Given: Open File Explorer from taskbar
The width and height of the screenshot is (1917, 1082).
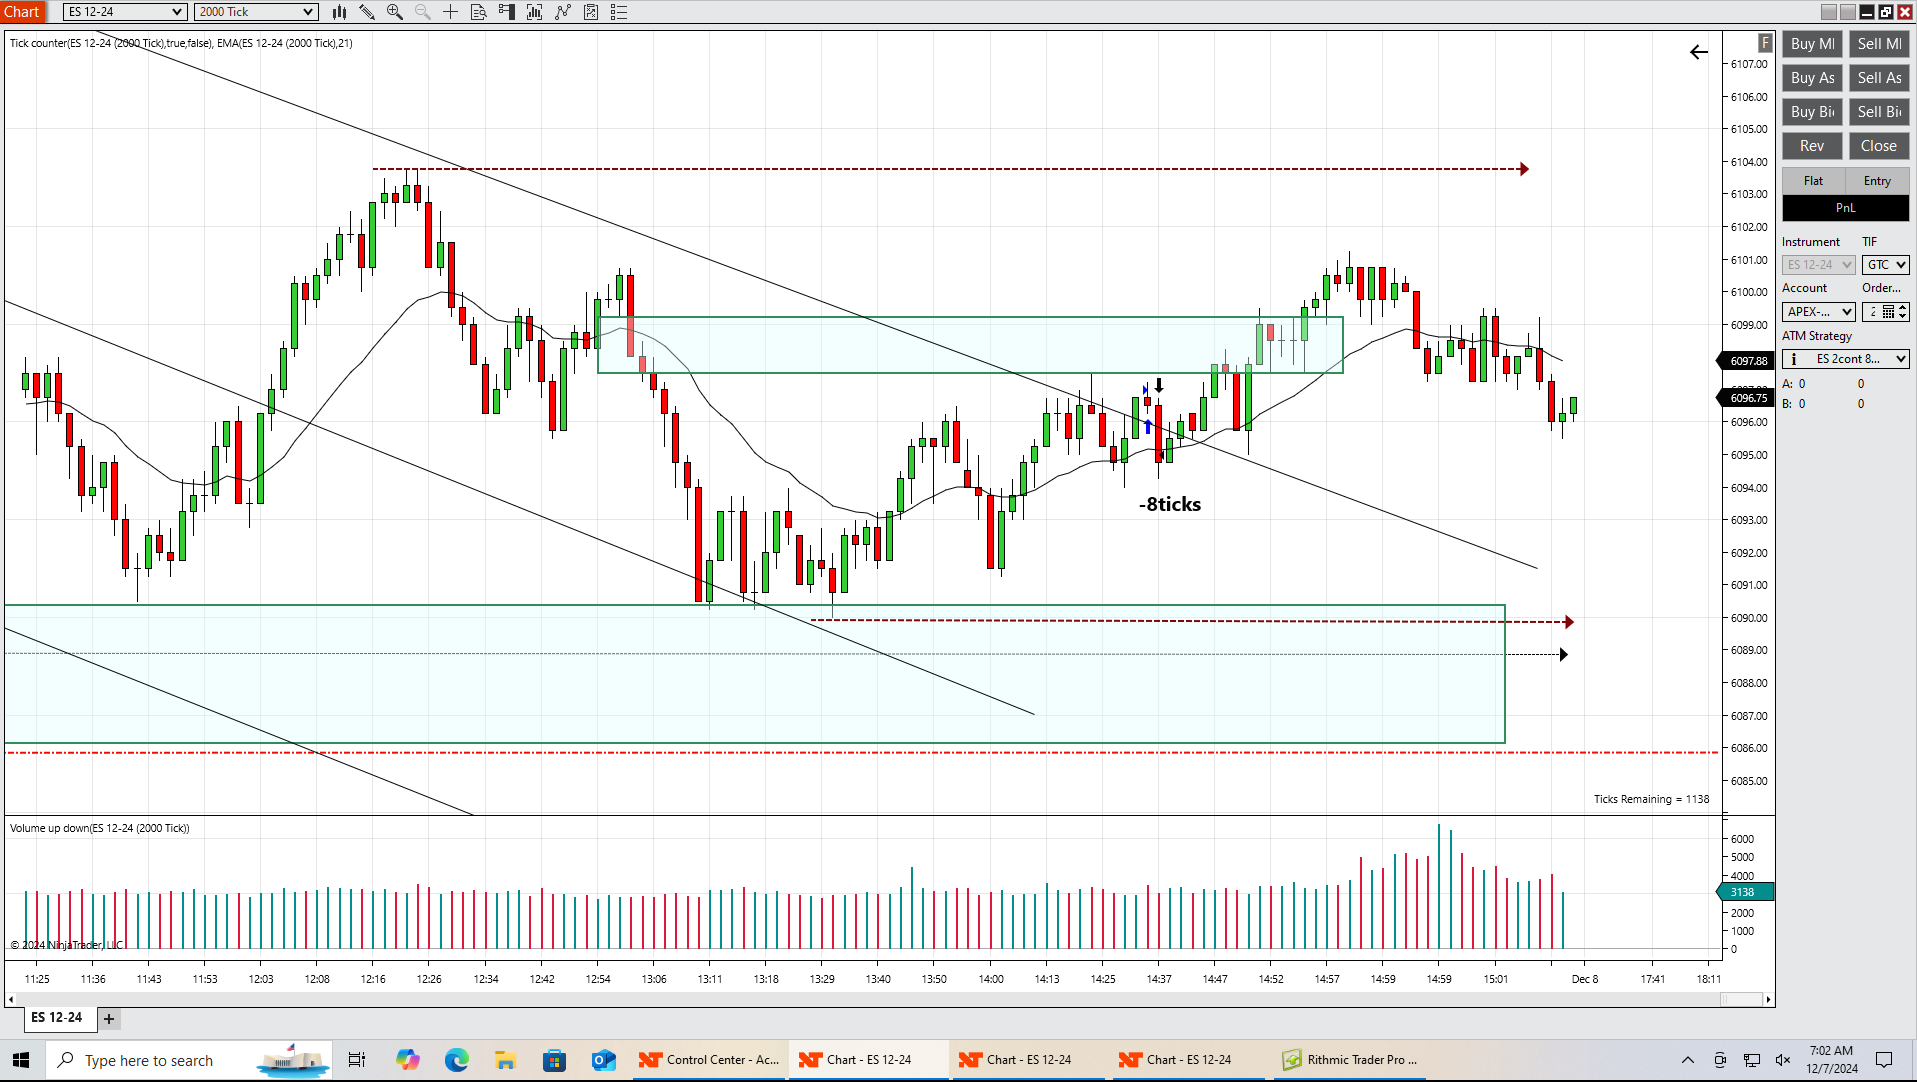Looking at the screenshot, I should [x=505, y=1060].
